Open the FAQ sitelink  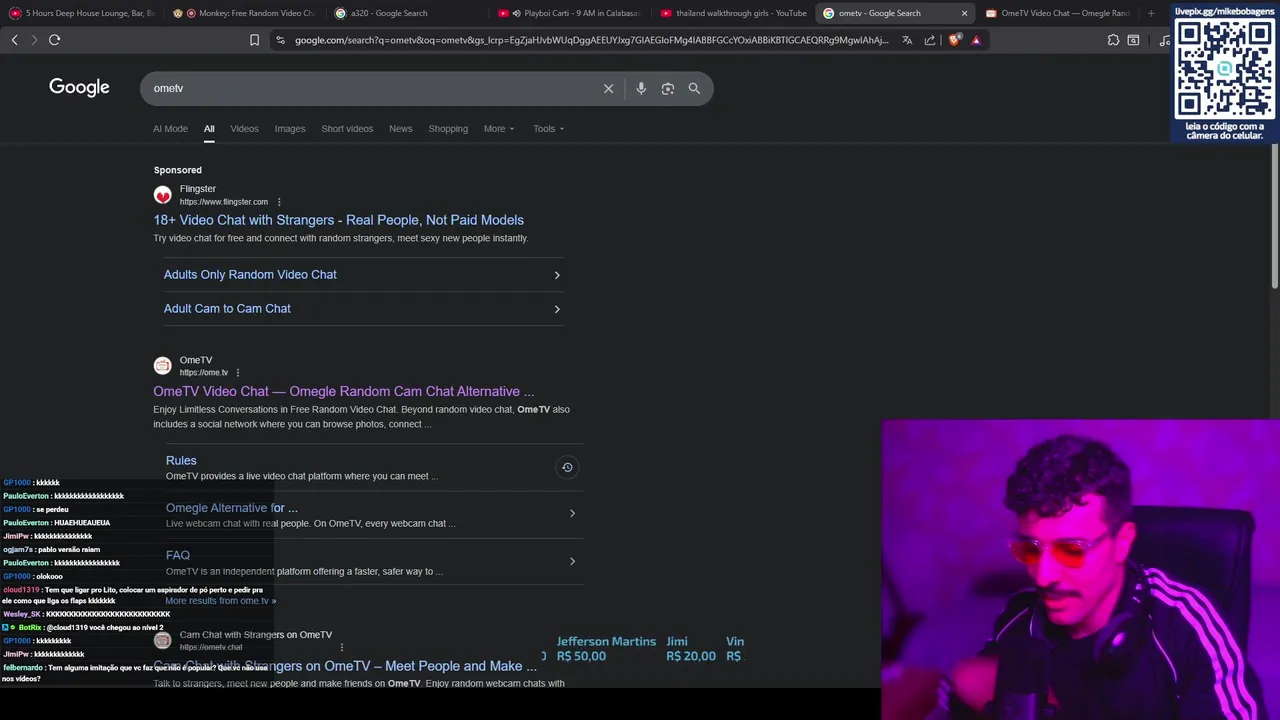click(177, 555)
